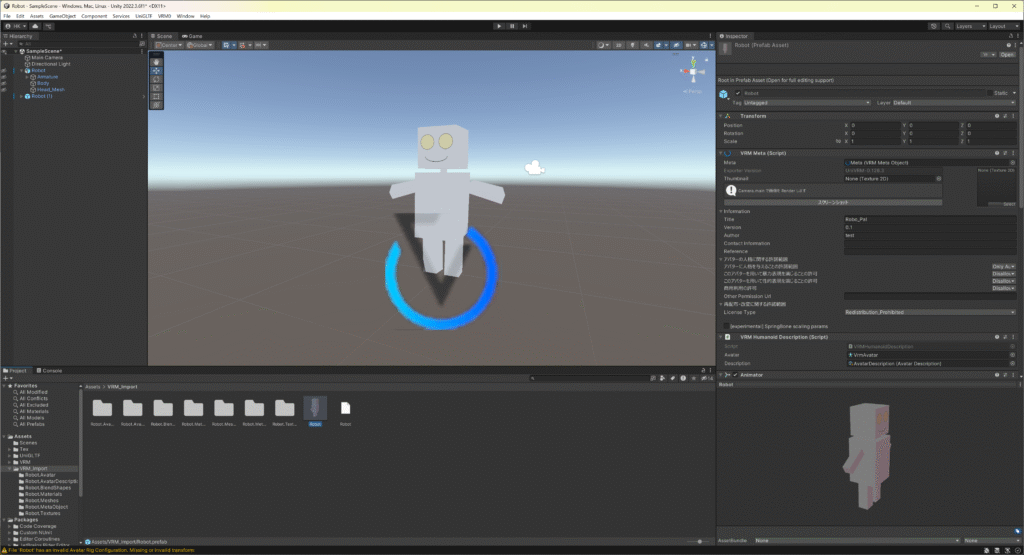Switch to the Game tab

(x=192, y=36)
